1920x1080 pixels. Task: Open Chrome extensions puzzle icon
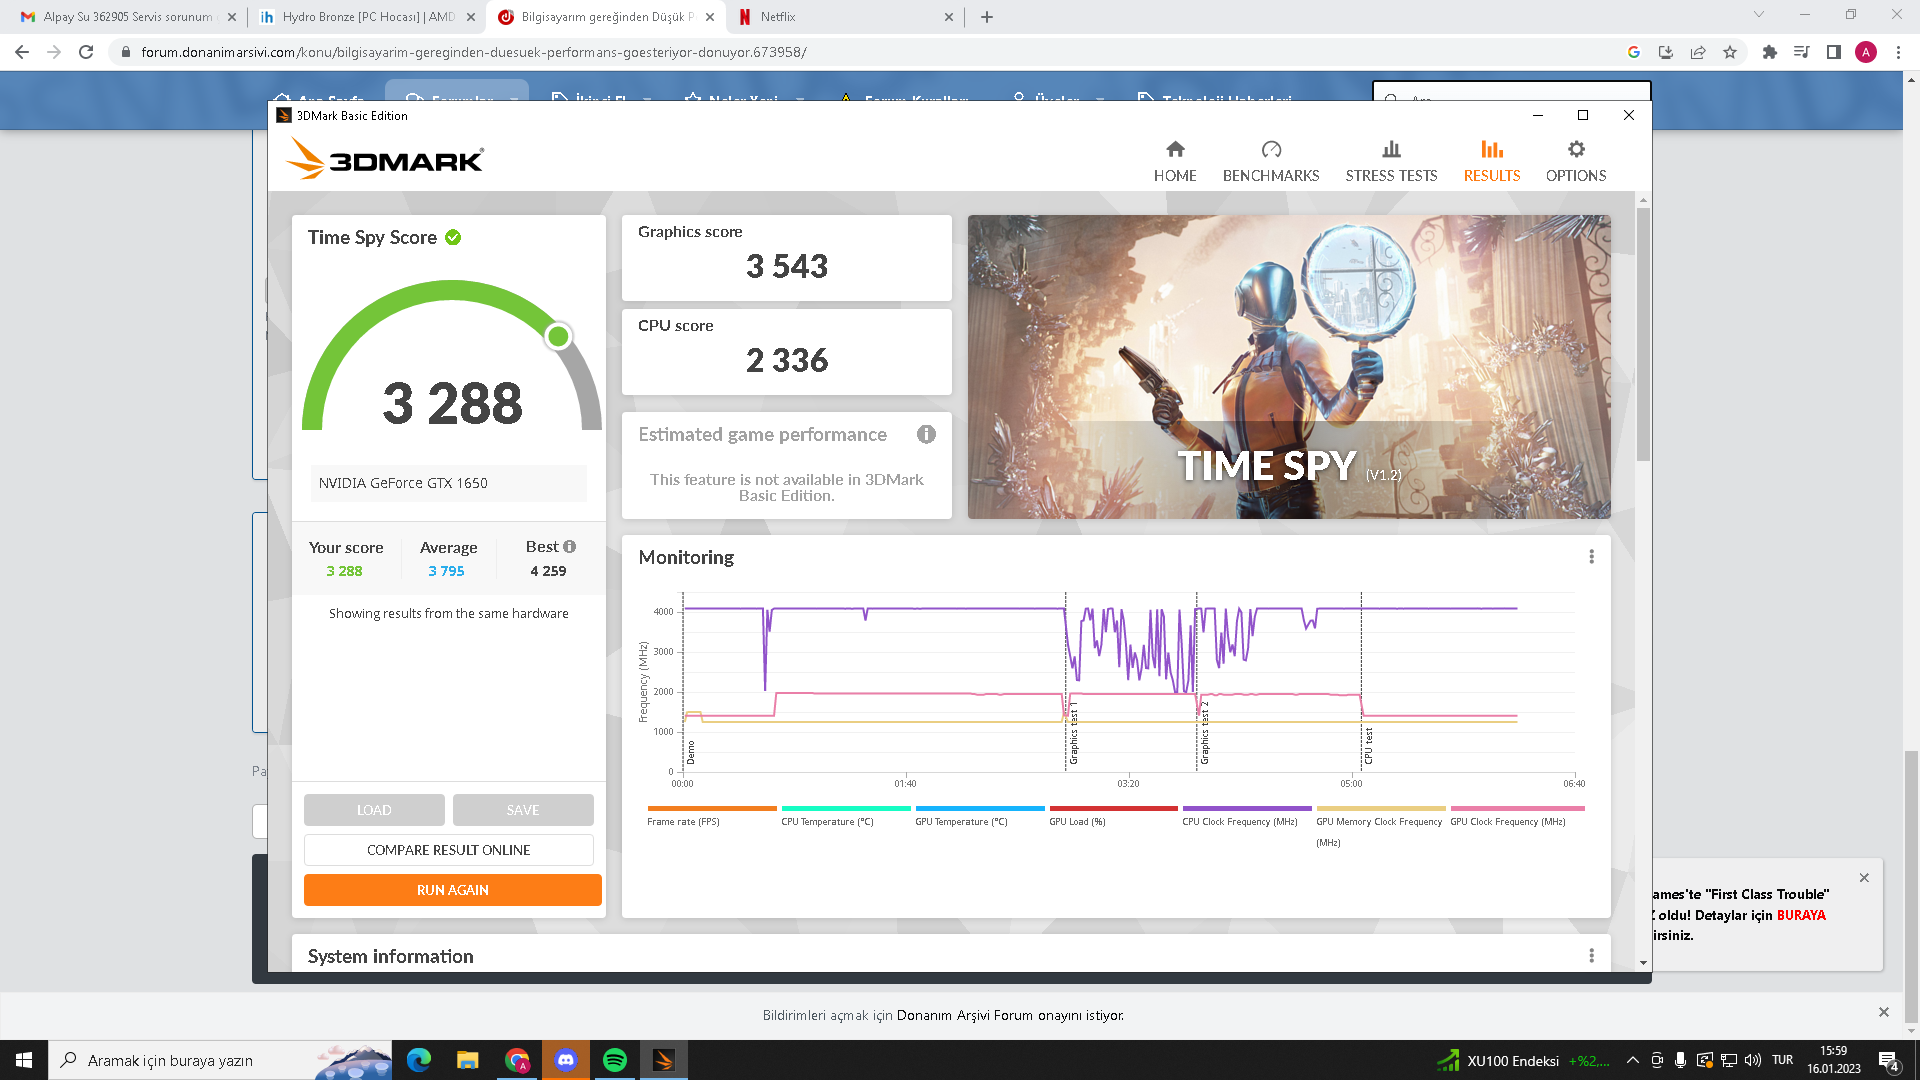tap(1769, 52)
